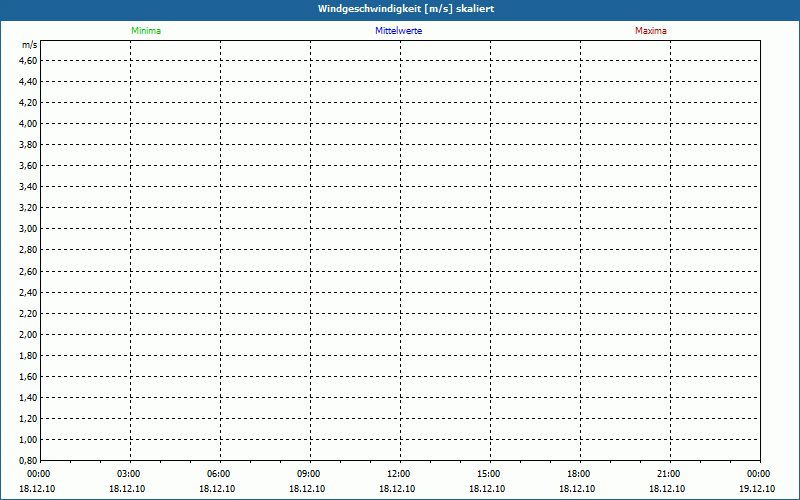Viewport: 800px width, 500px height.
Task: Click the blue Mittelwerte legend label
Action: (x=398, y=31)
